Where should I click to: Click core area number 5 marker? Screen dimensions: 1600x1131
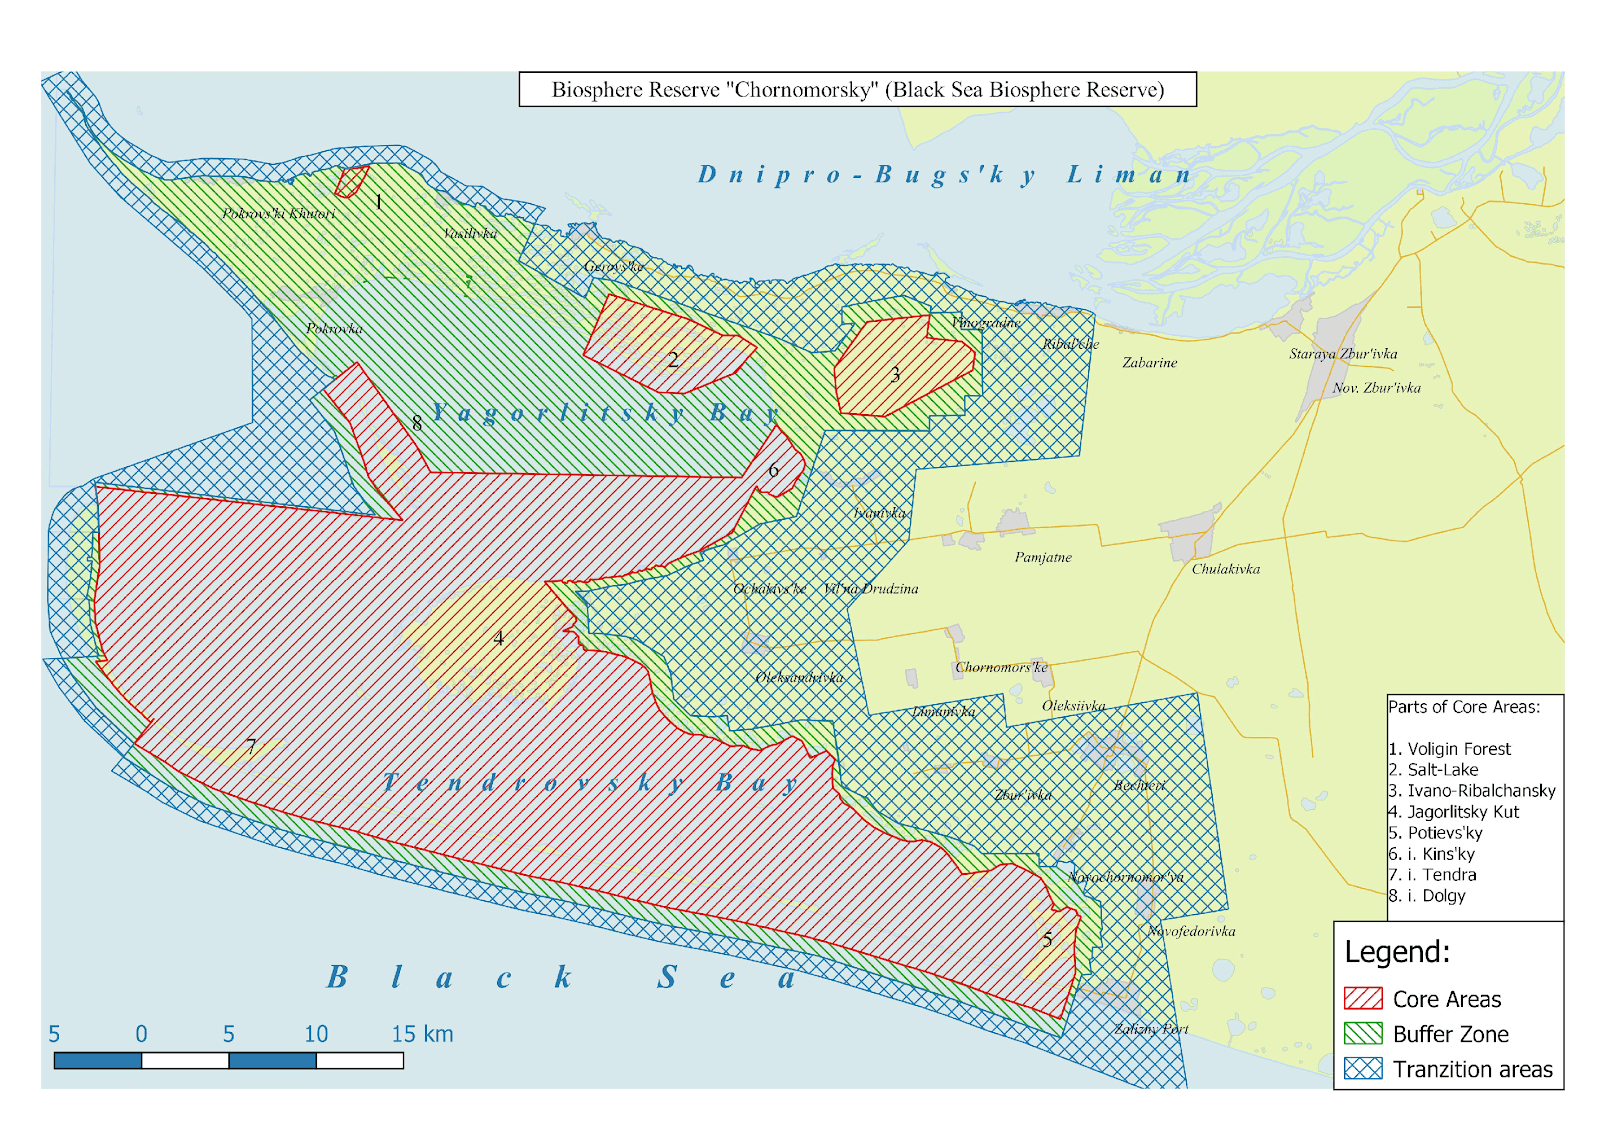1047,939
